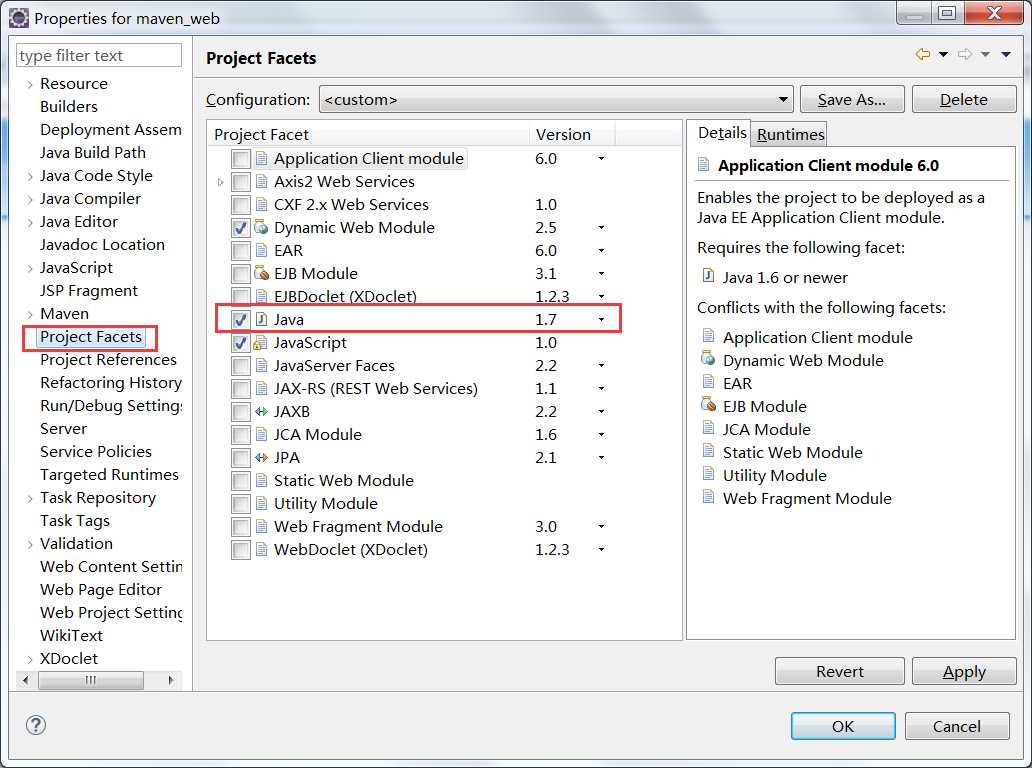
Task: Uncheck the JavaScript facet checkbox
Action: 241,344
